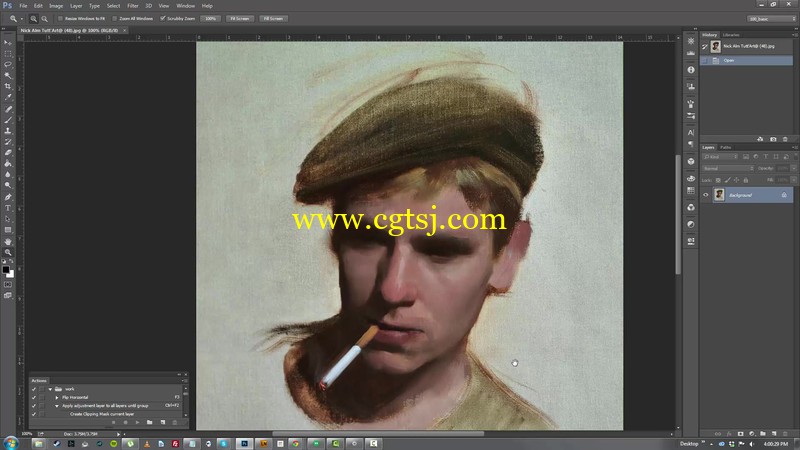Choose Zoom Out mode in options bar

pyautogui.click(x=44, y=19)
